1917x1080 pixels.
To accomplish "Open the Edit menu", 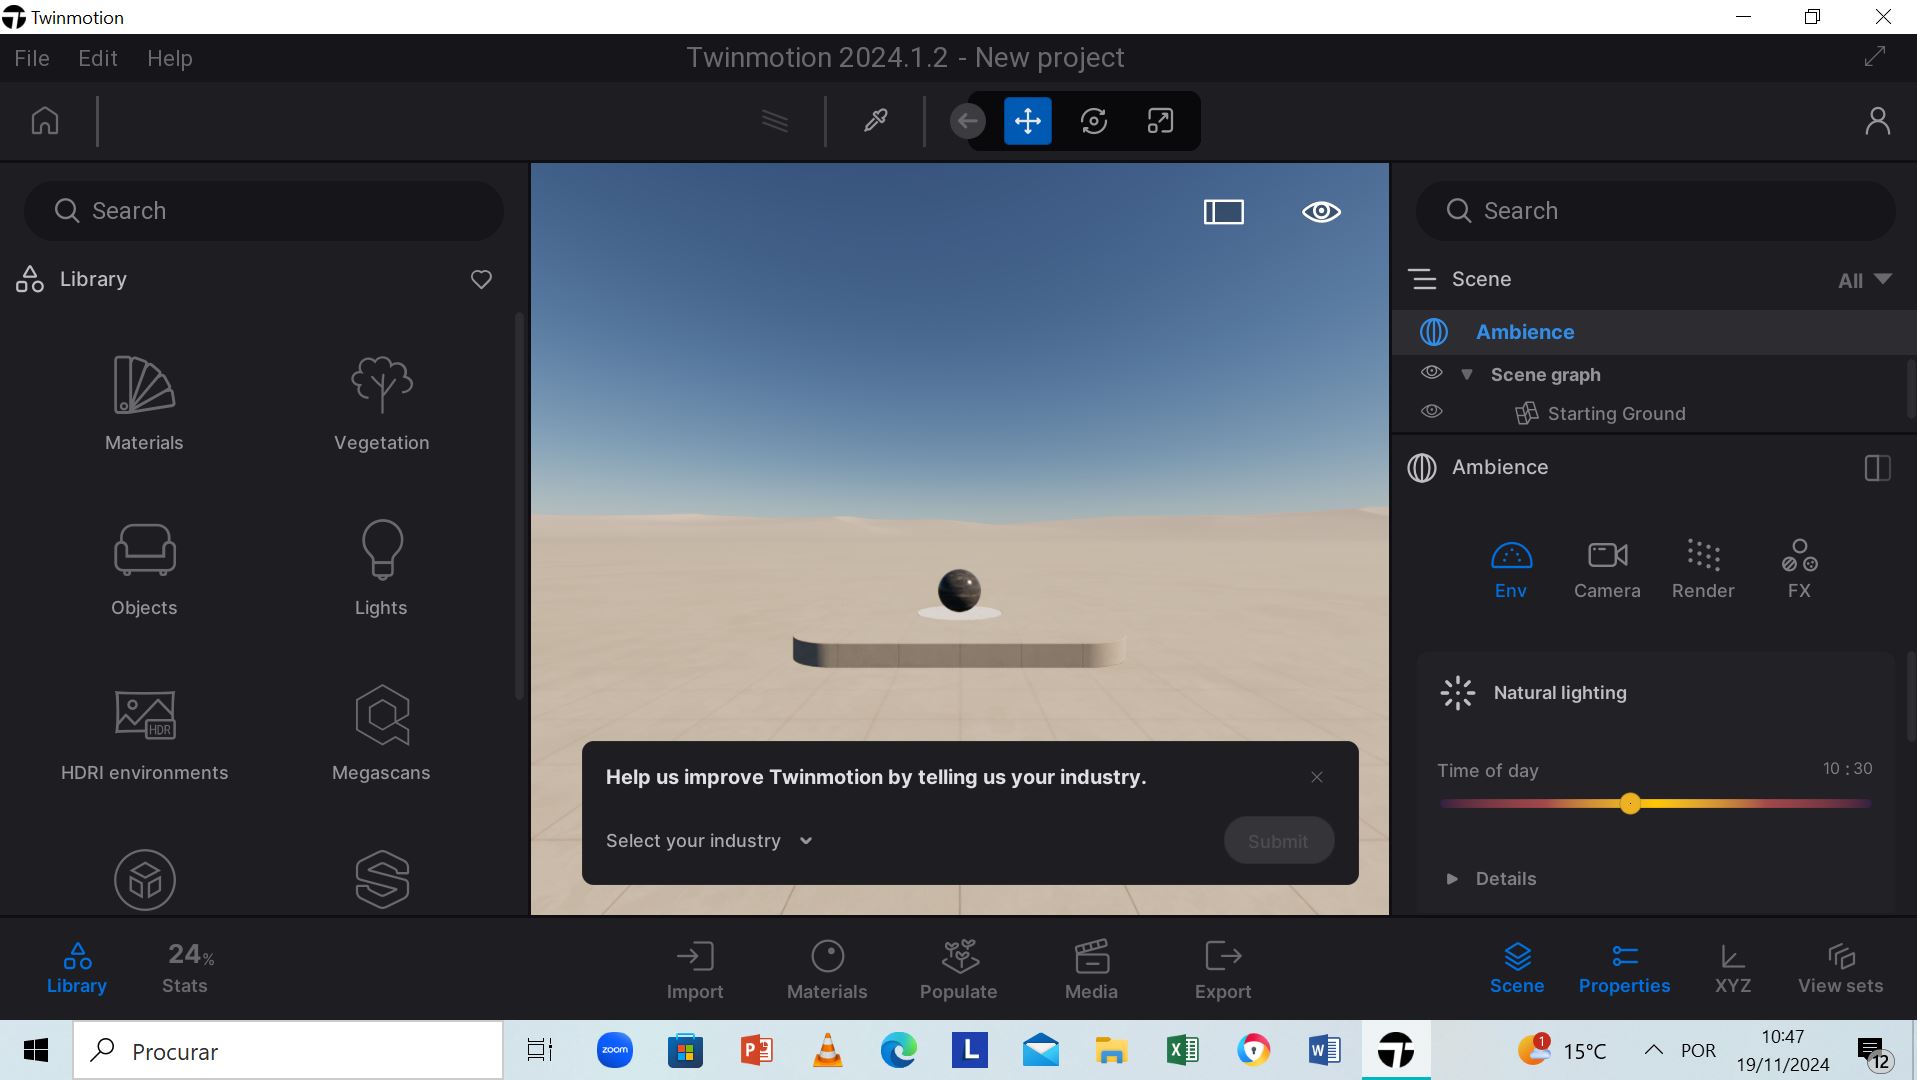I will (98, 58).
